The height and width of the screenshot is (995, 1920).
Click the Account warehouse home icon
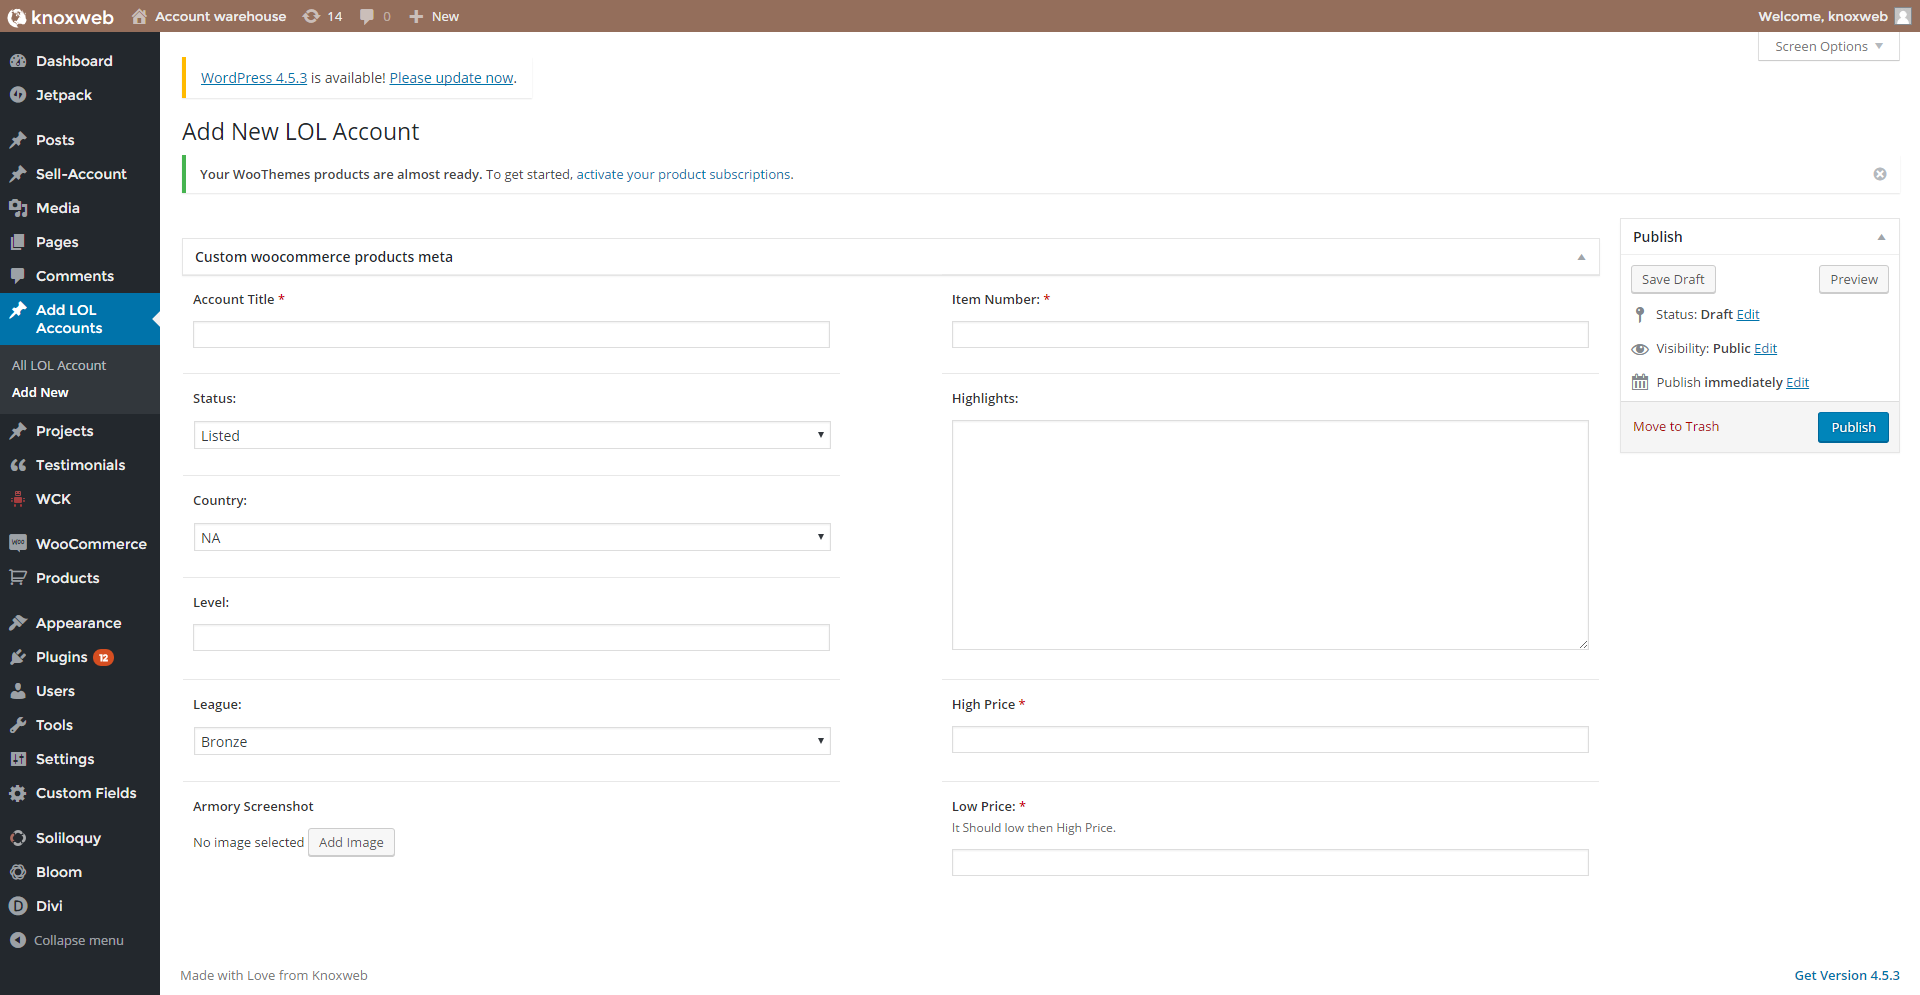[139, 16]
